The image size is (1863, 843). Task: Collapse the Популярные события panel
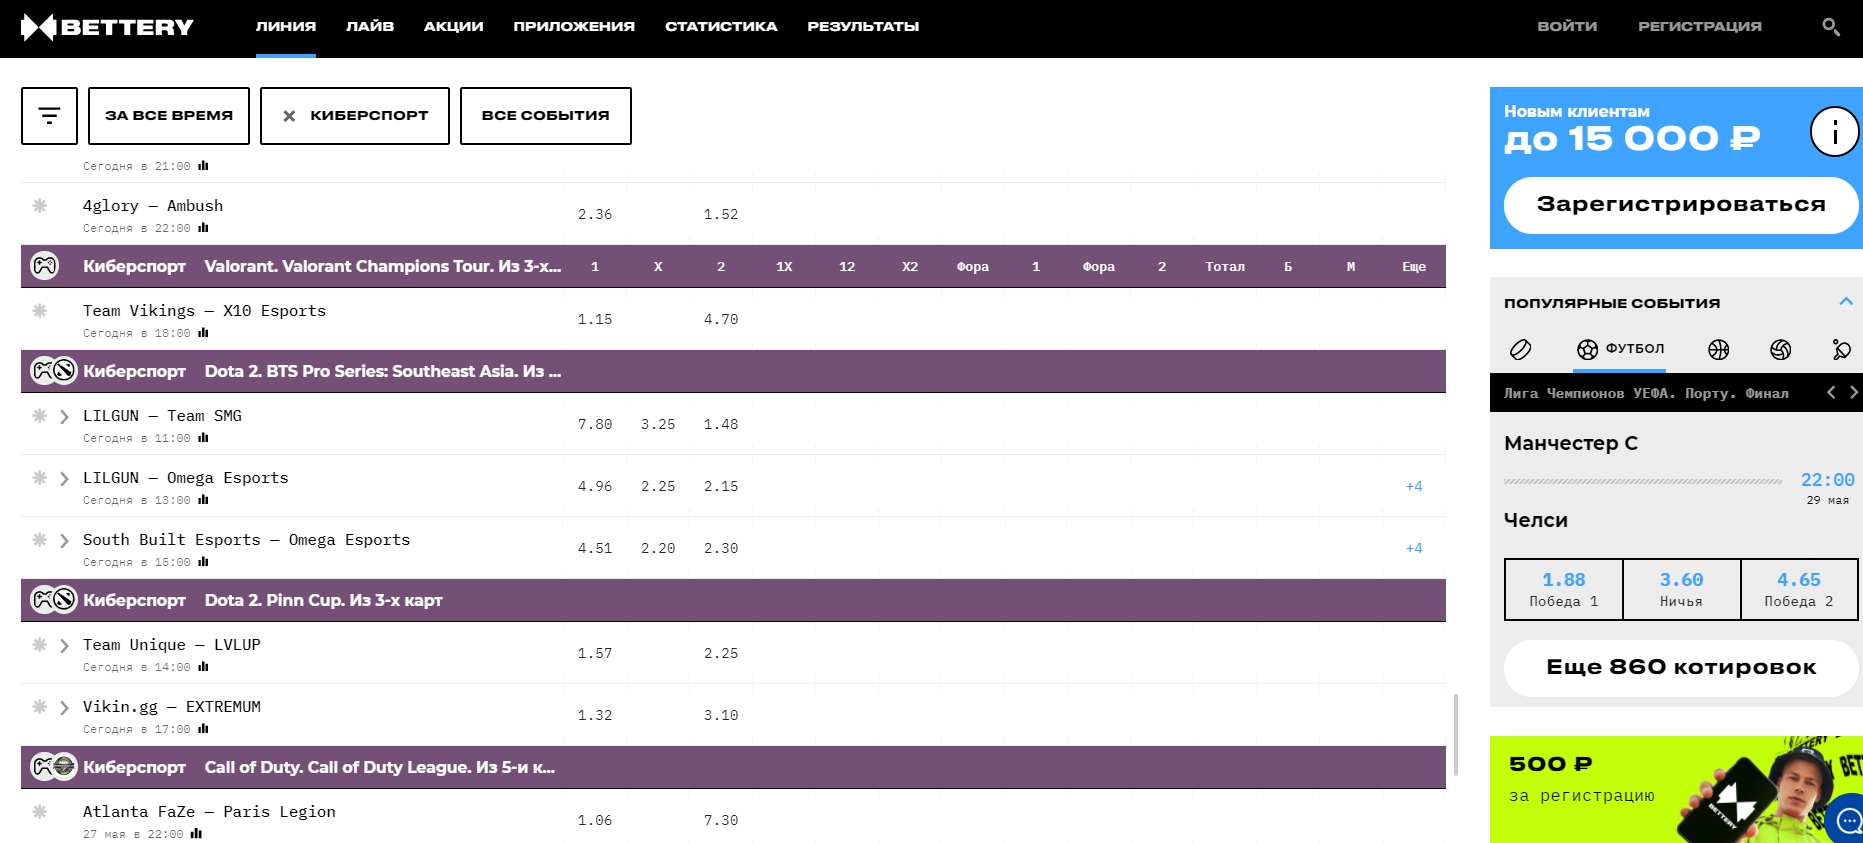(1845, 302)
